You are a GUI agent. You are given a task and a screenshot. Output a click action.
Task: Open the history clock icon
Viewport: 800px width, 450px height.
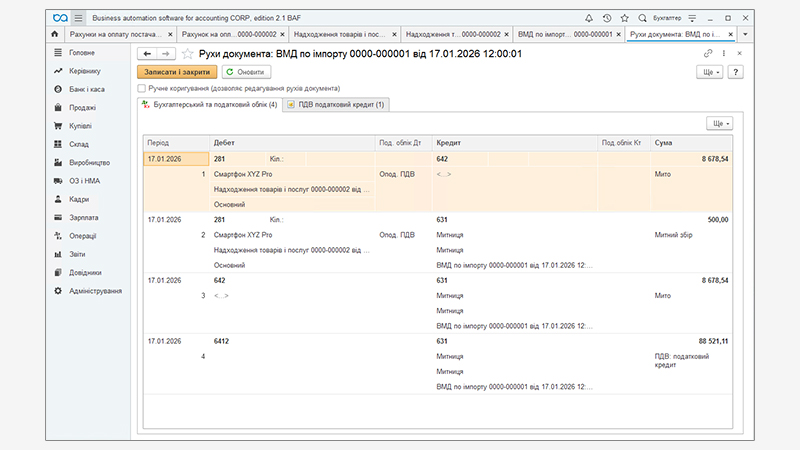coord(606,18)
